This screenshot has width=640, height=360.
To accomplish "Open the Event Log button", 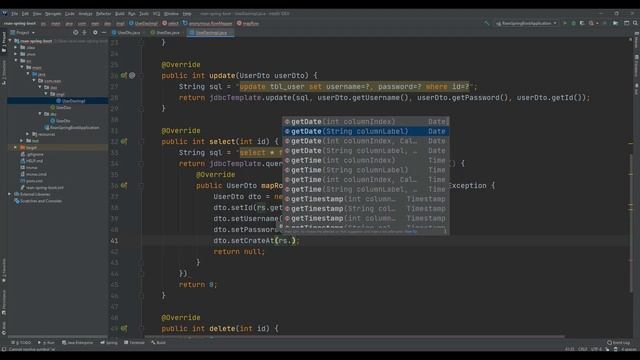I will click(x=618, y=342).
